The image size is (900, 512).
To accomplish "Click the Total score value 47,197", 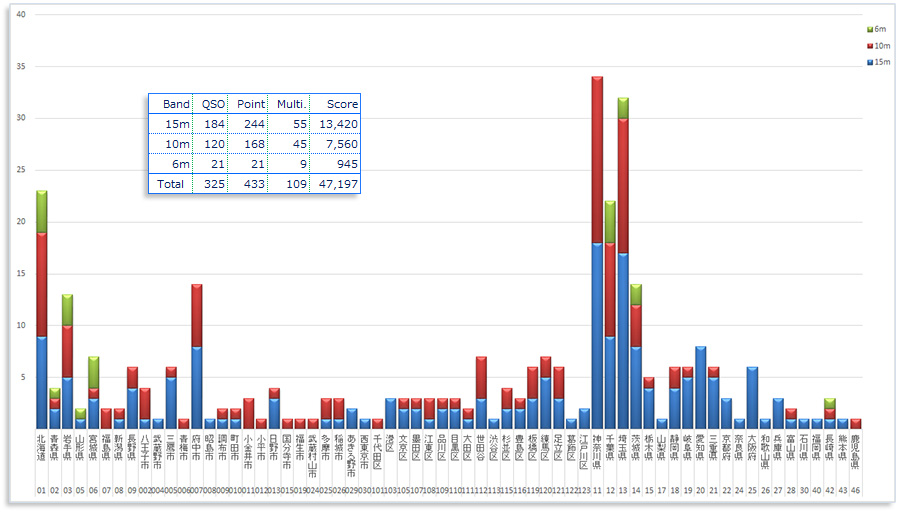I will [x=338, y=184].
